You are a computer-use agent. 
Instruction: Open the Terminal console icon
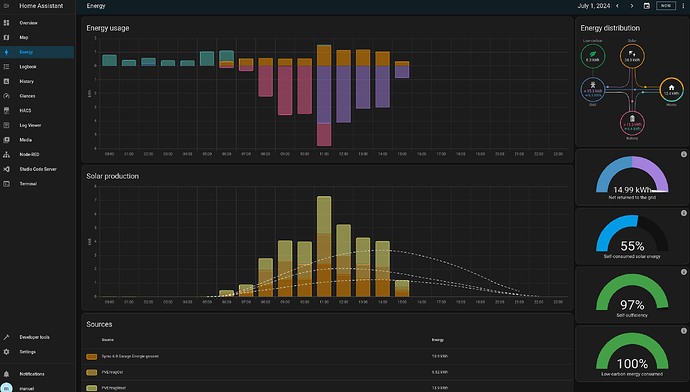tap(6, 183)
